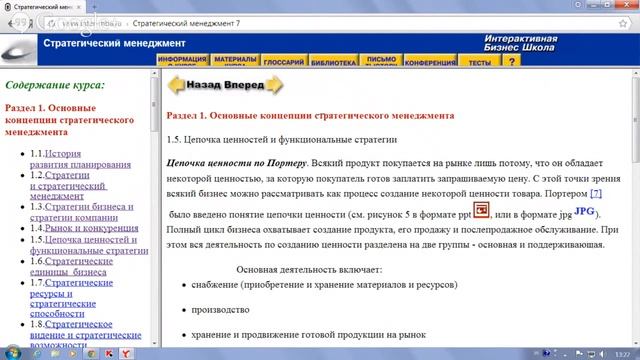Open File Explorer folder on taskbar
Image resolution: width=640 pixels, height=360 pixels.
[55, 353]
